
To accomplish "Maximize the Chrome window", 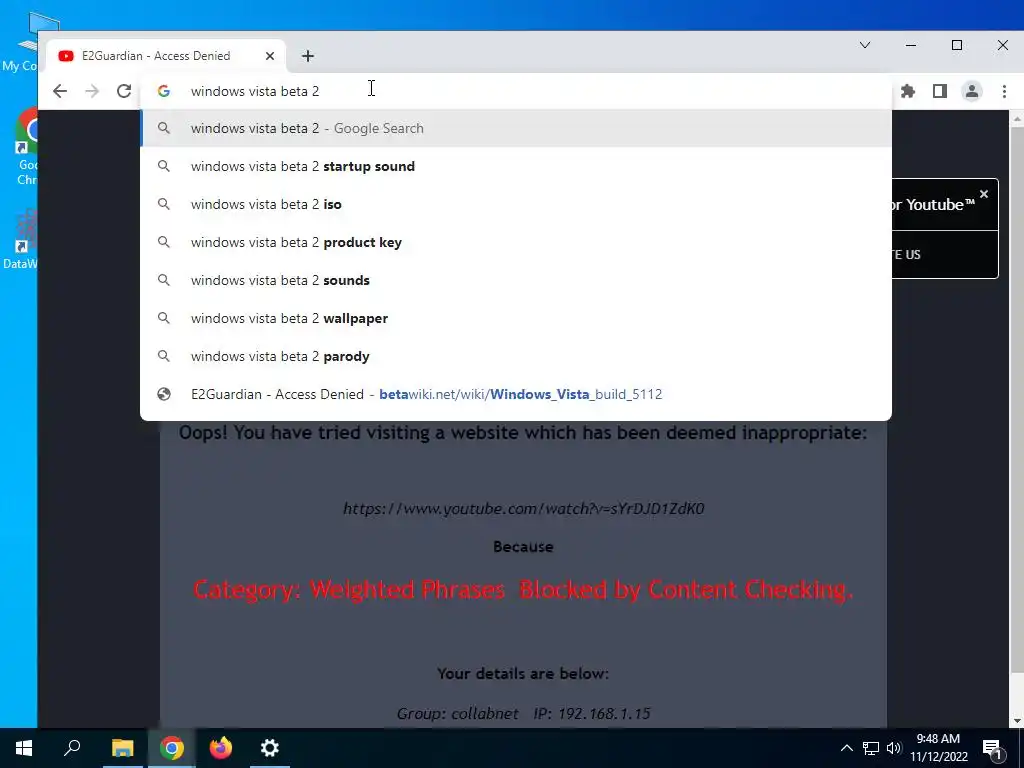I will point(957,45).
